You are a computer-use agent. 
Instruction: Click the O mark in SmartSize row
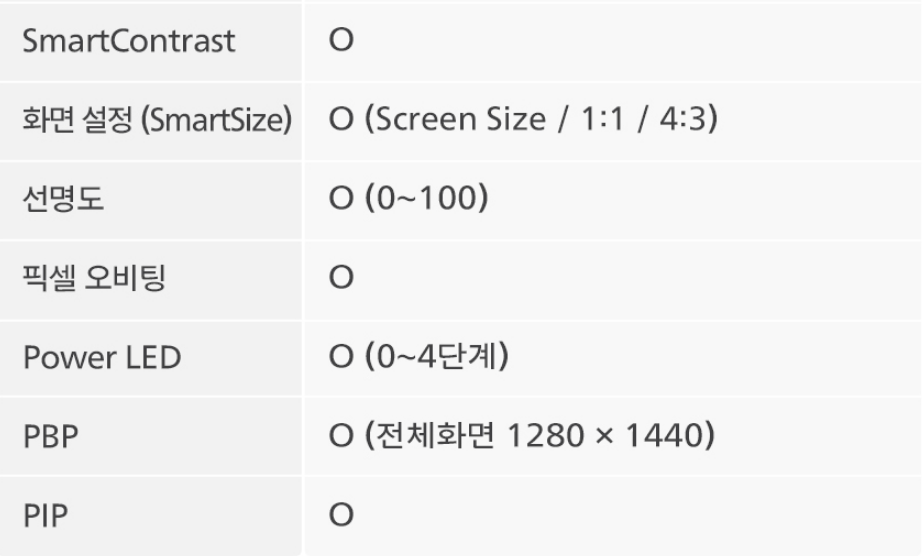341,121
